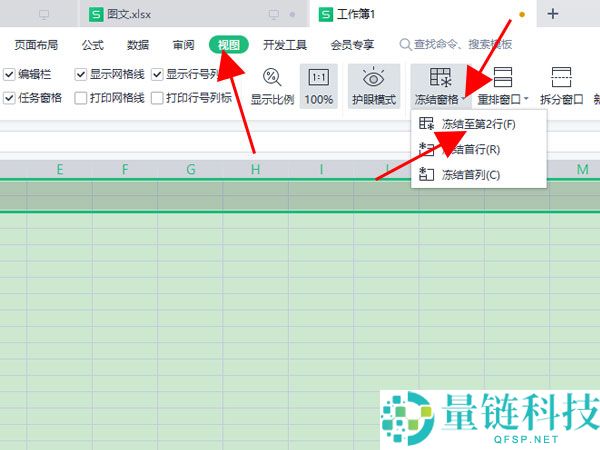Screen dimensions: 600x450
Task: Toggle the 任务窗格 checkbox
Action: (9, 98)
